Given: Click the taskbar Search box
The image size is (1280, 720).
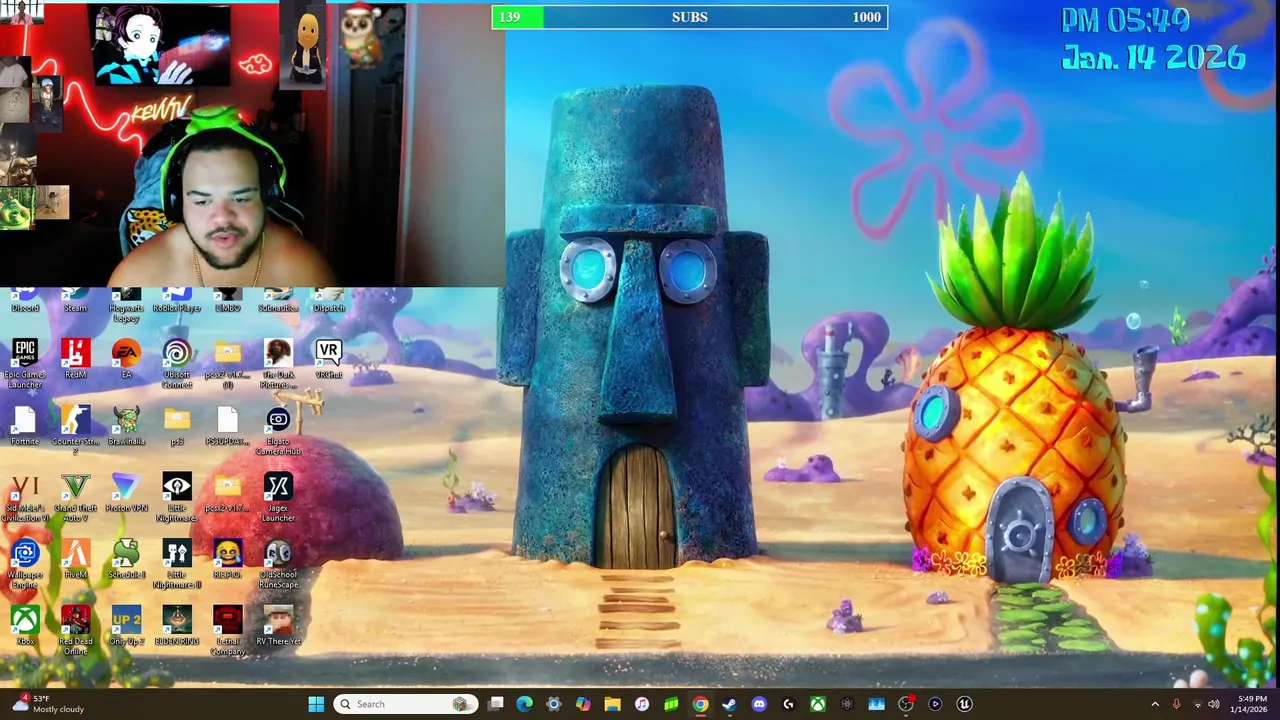Looking at the screenshot, I should click(x=405, y=704).
